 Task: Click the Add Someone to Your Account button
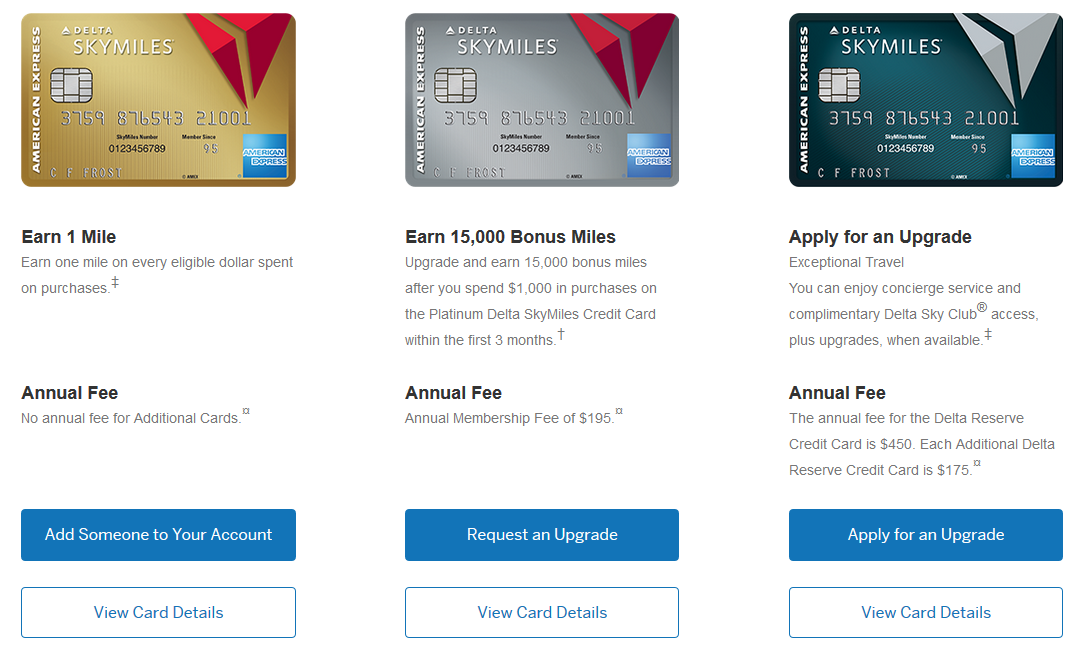(x=158, y=535)
